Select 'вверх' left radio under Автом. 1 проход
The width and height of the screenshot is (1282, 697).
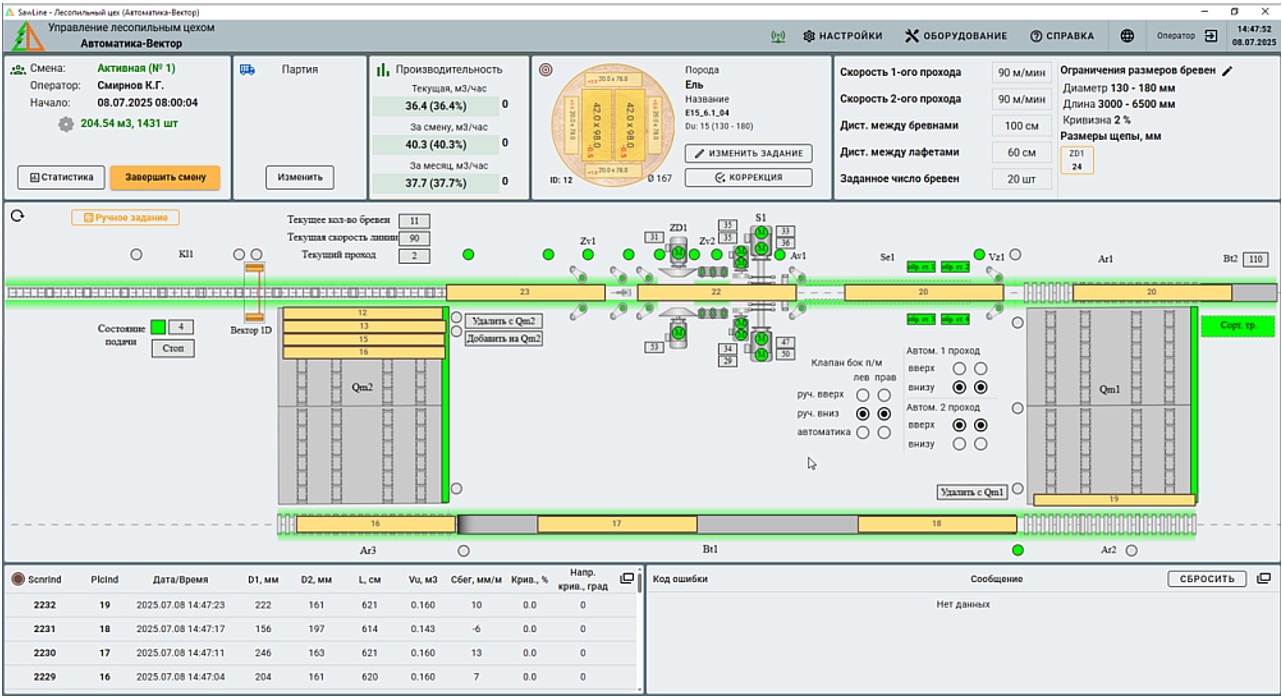[x=959, y=368]
